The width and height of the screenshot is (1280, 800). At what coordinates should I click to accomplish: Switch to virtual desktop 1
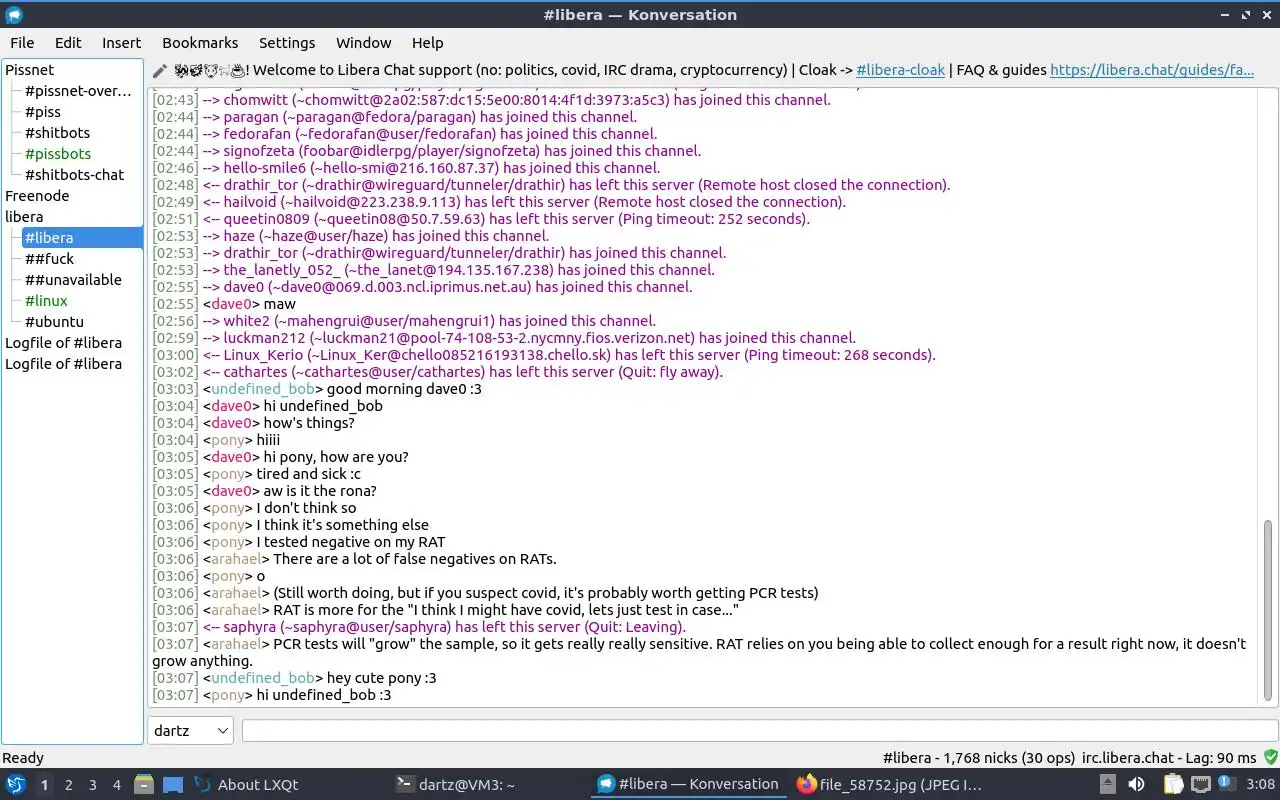tap(44, 785)
